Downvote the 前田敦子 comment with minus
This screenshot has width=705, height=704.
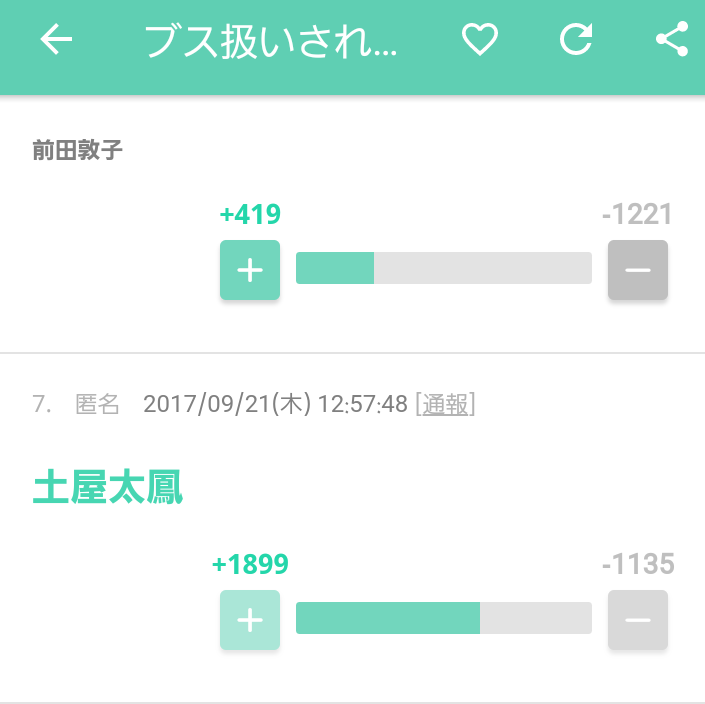638,270
